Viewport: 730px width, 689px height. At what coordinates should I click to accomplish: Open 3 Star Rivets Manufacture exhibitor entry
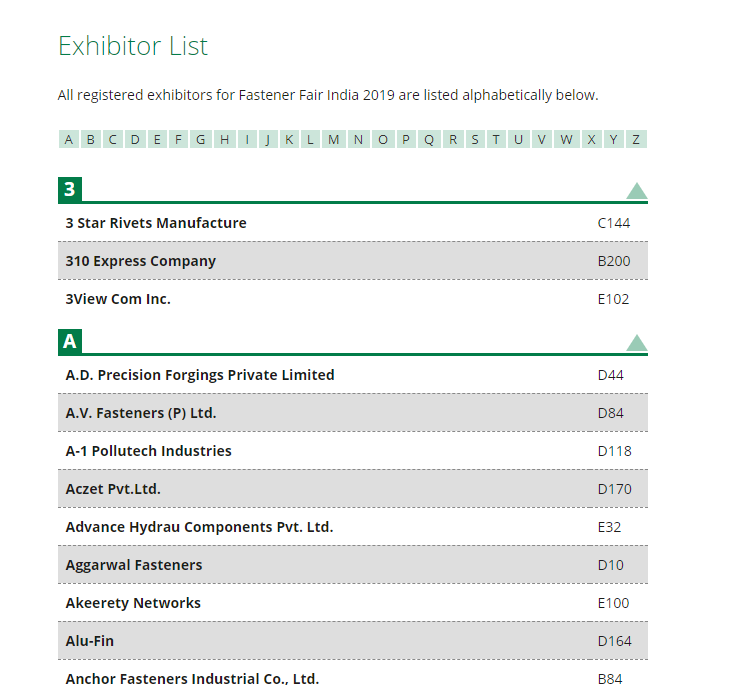tap(156, 223)
